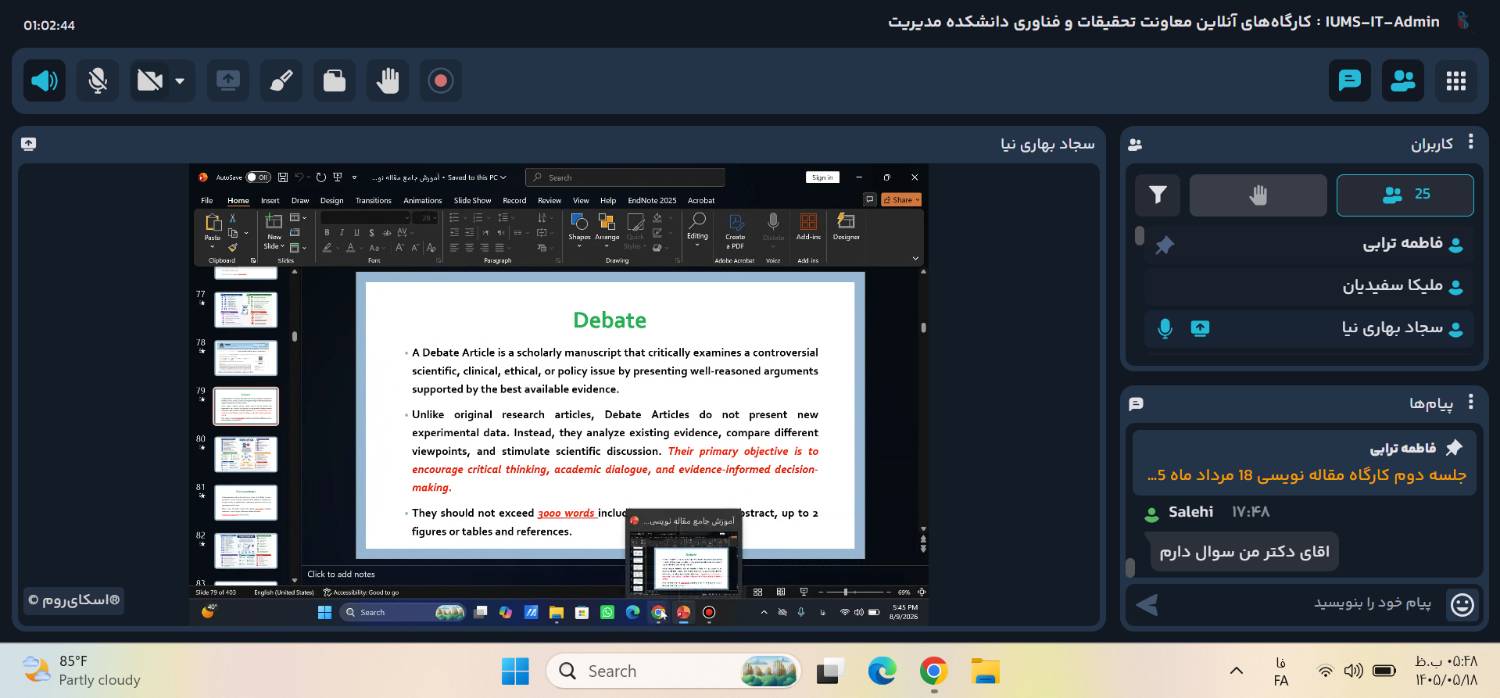1500x698 pixels.
Task: Turn on the webcam from the toolbar
Action: point(150,81)
